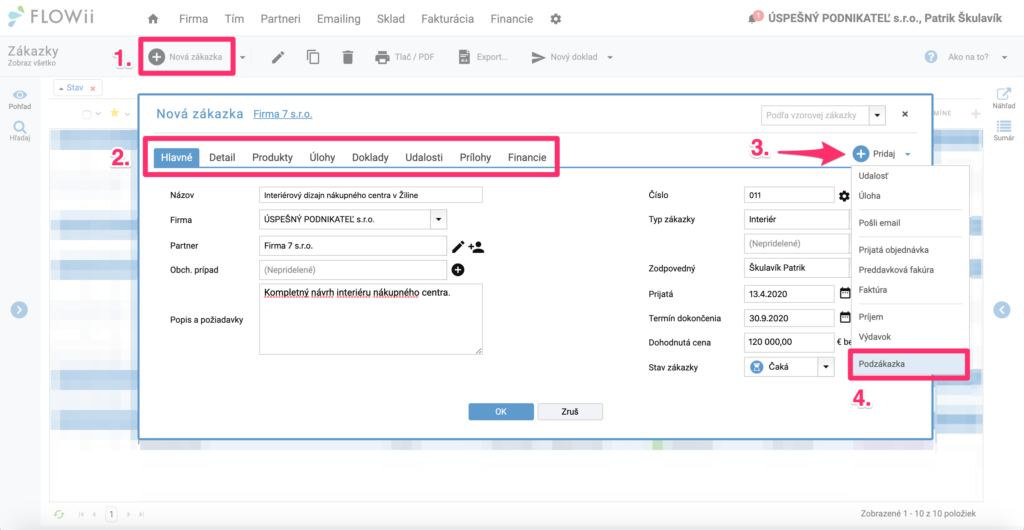
Task: Click the OK button
Action: [x=501, y=412]
